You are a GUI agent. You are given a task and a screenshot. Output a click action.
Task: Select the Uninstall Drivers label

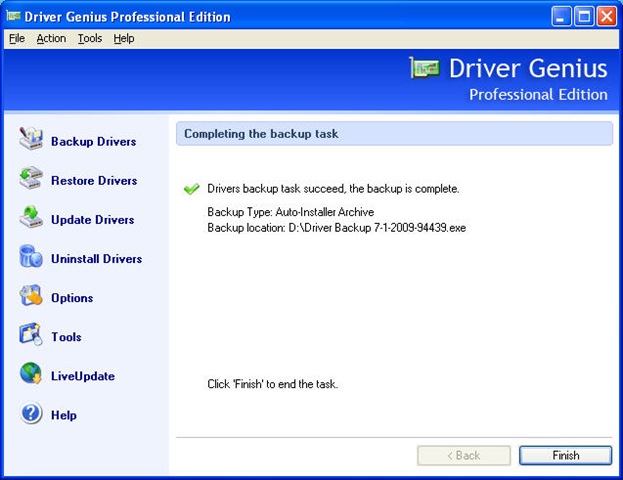[97, 259]
